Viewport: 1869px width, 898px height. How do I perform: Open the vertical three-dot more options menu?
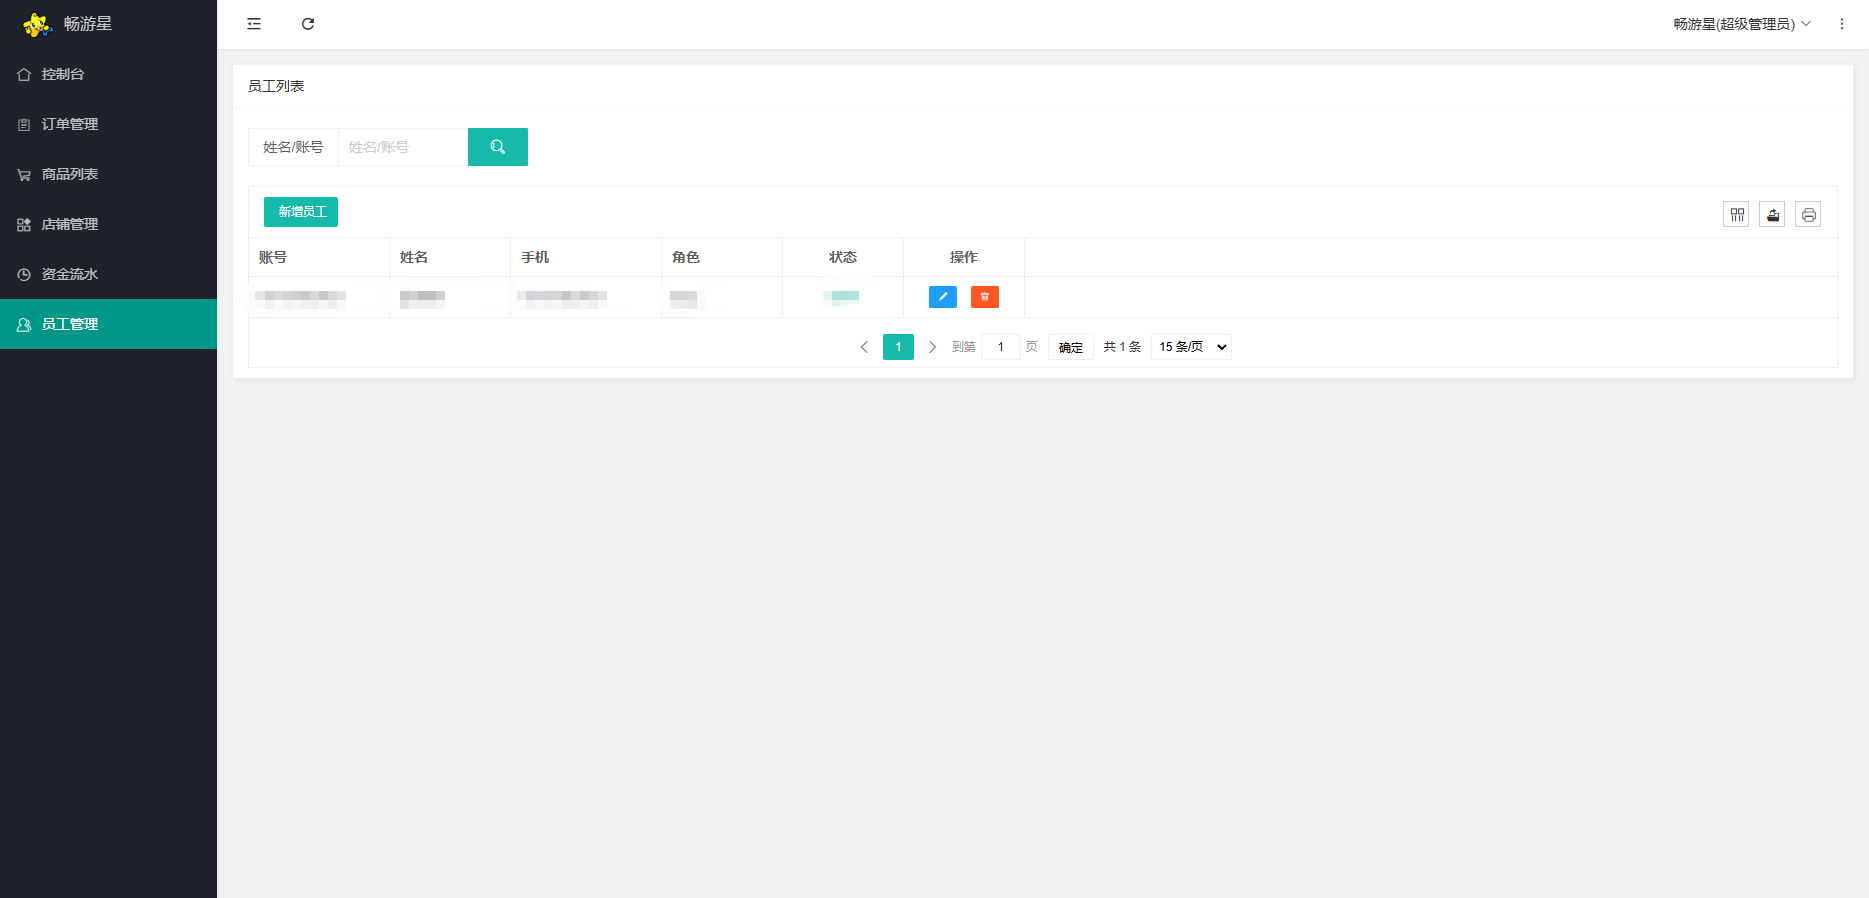pyautogui.click(x=1842, y=24)
